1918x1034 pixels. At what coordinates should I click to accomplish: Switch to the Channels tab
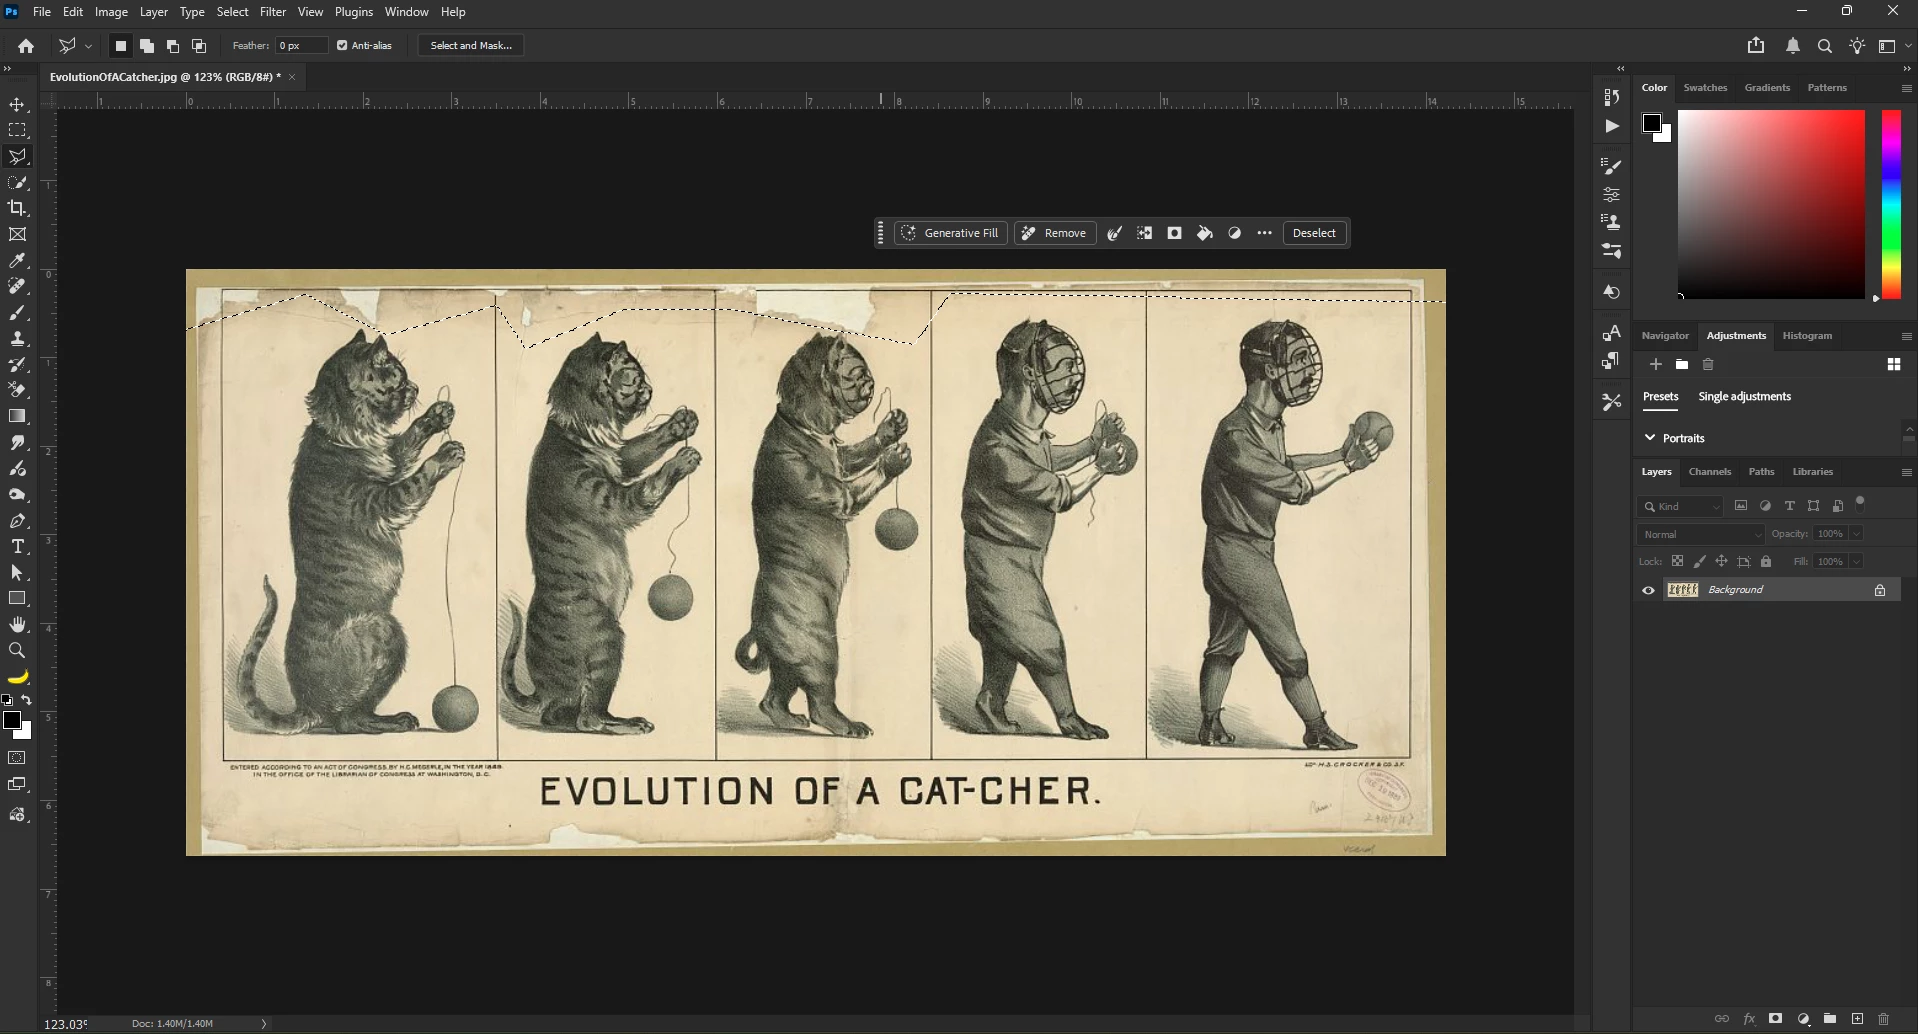point(1709,472)
